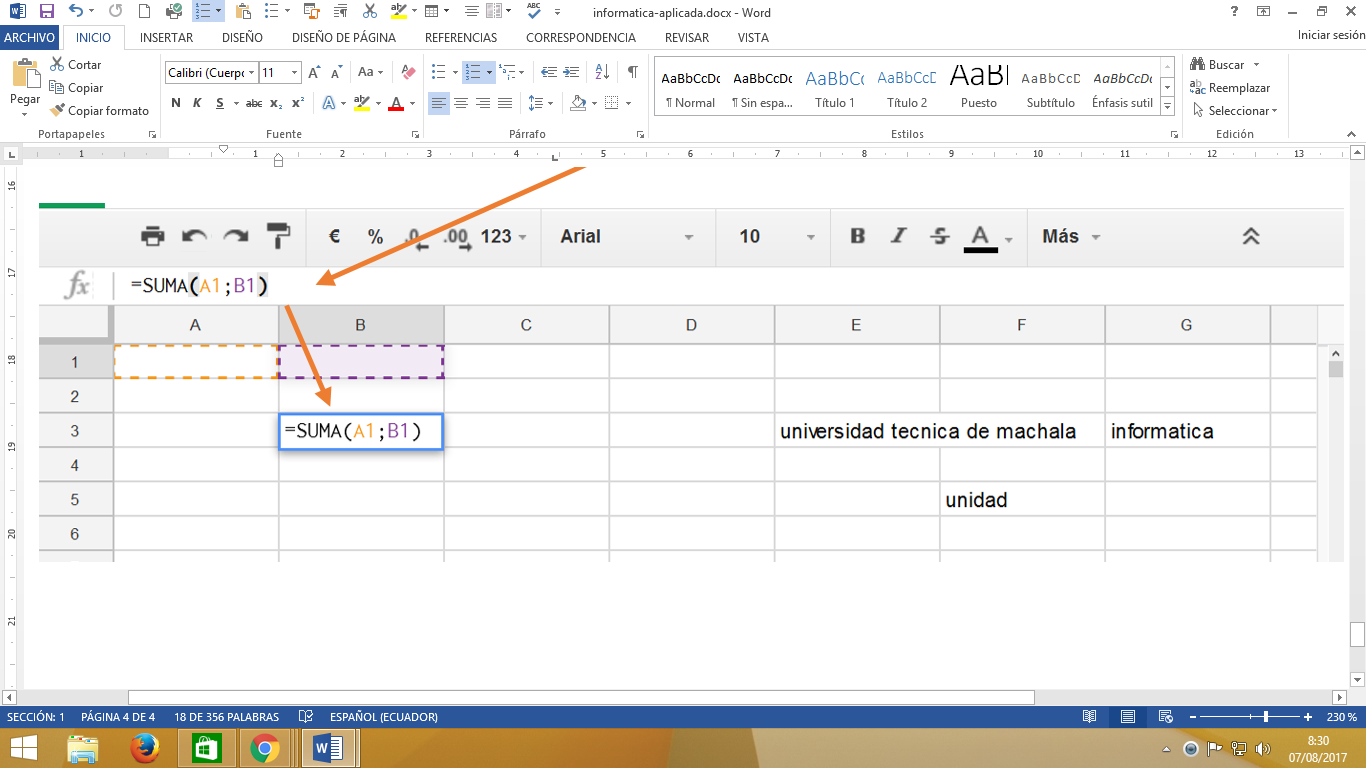Open the ARCHIVO menu
Screen dimensions: 1366x768
tap(29, 37)
